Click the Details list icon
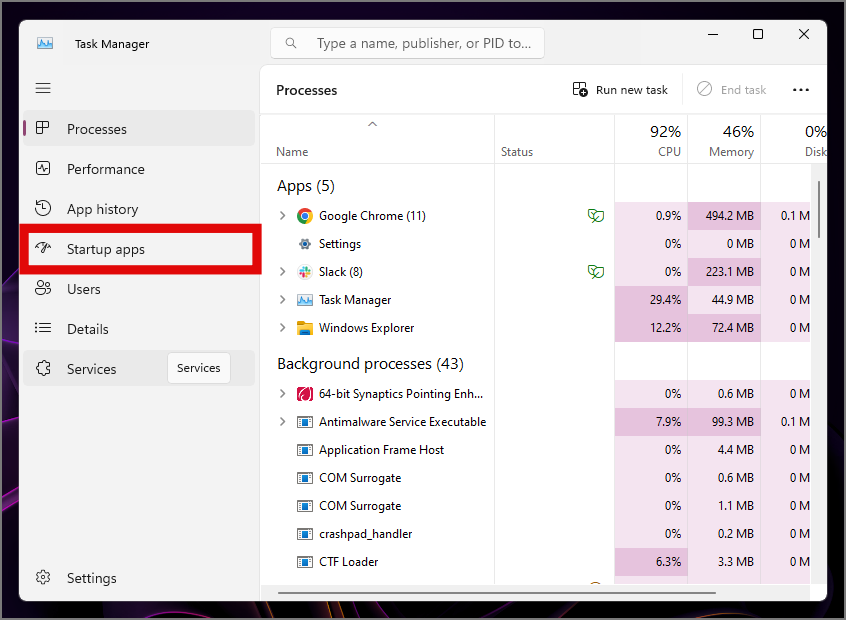The width and height of the screenshot is (846, 620). (43, 328)
